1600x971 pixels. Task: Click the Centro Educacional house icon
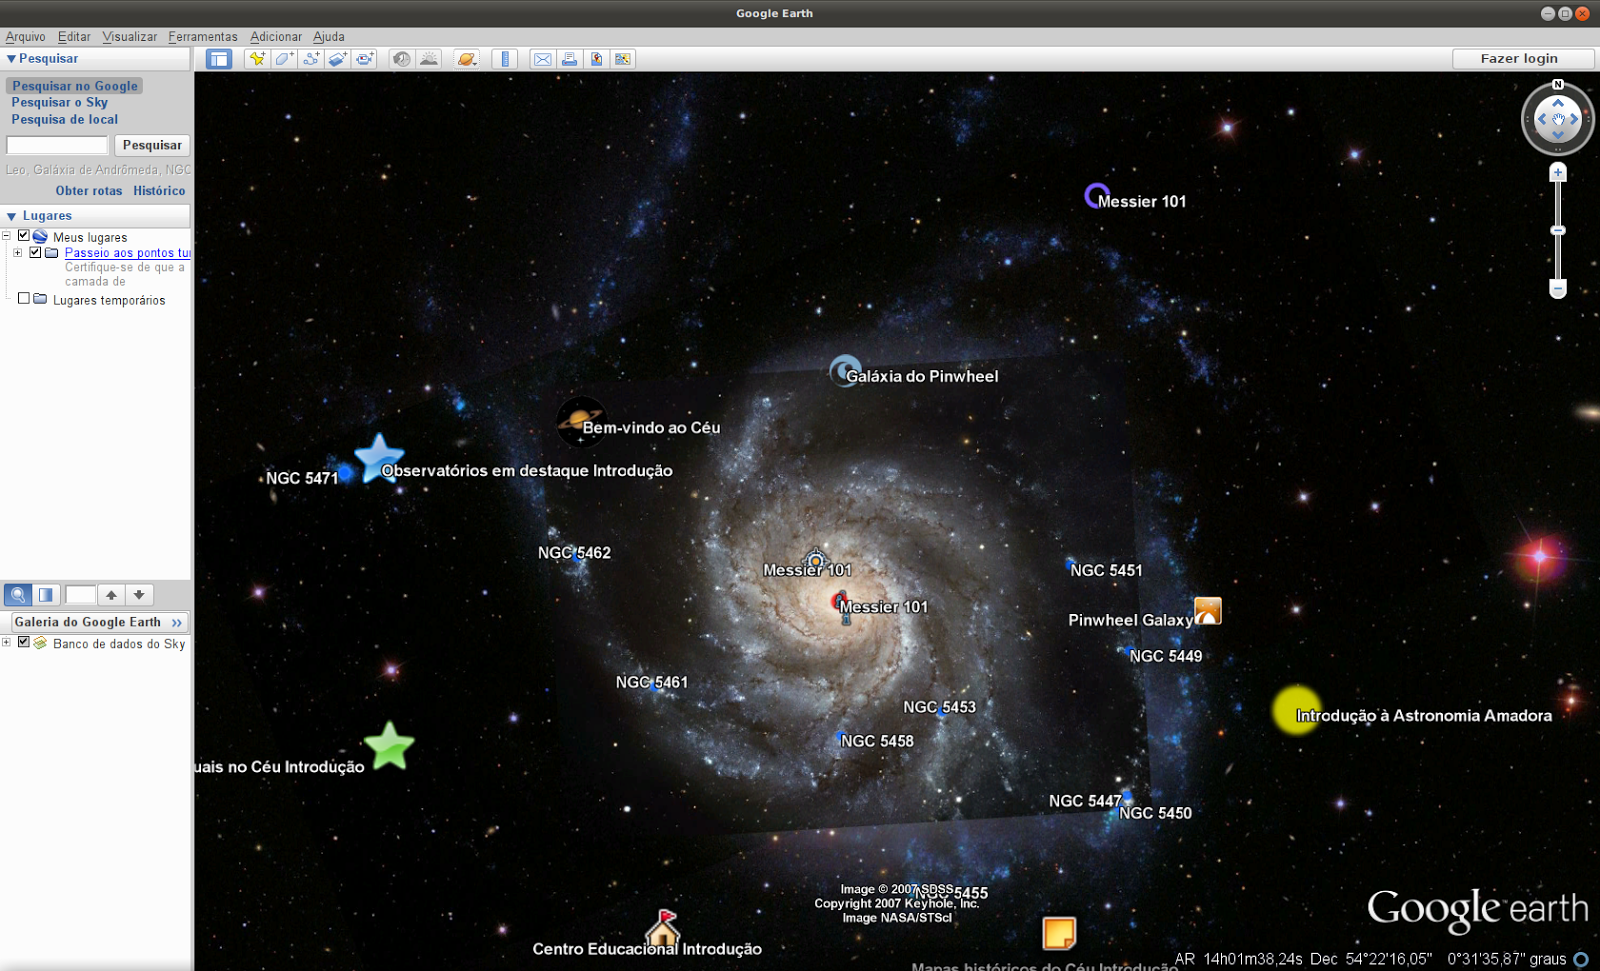click(662, 928)
